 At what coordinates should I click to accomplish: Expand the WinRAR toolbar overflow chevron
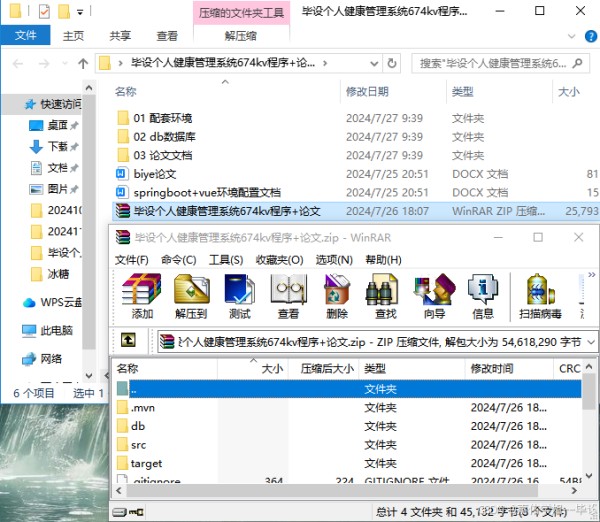(x=592, y=274)
